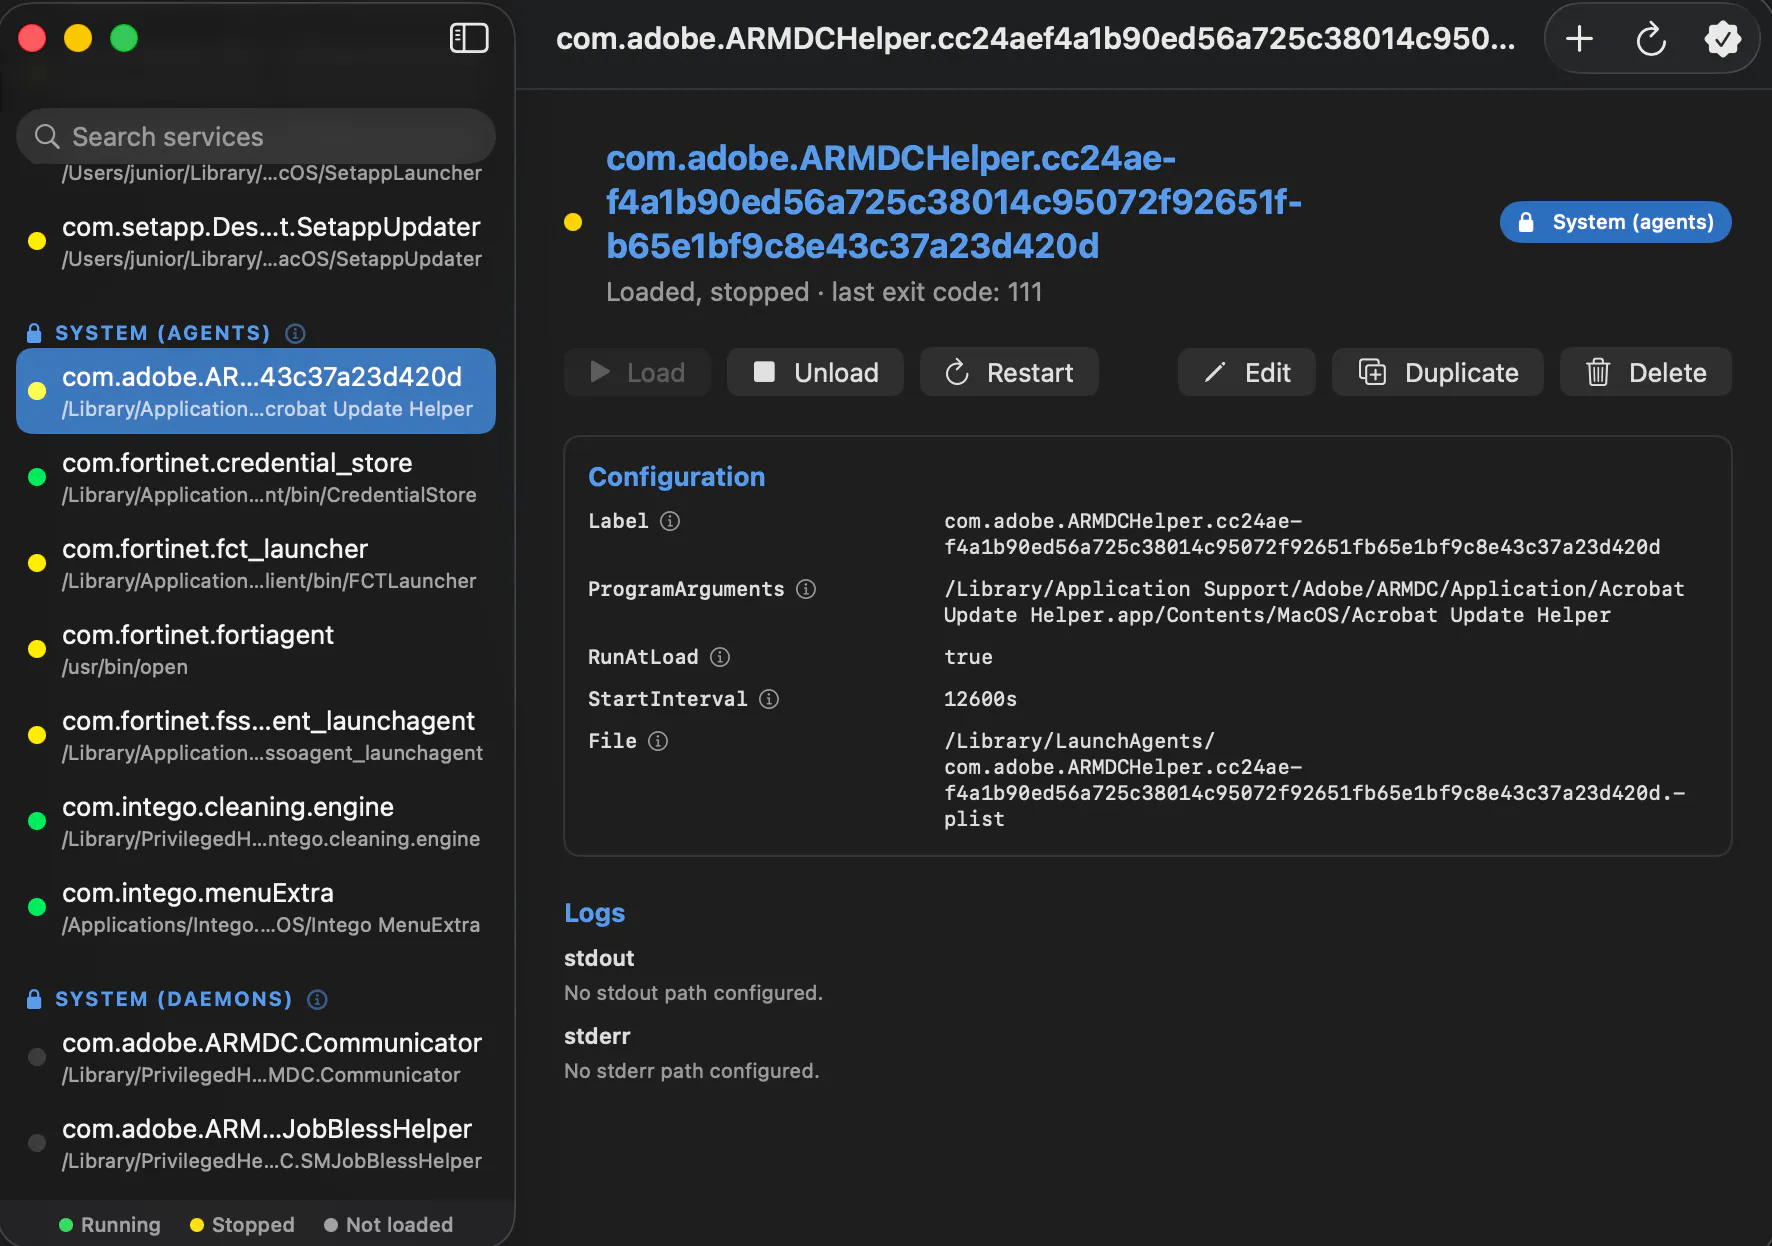Image resolution: width=1772 pixels, height=1246 pixels.
Task: Click the blue service title in detail pane
Action: 954,202
